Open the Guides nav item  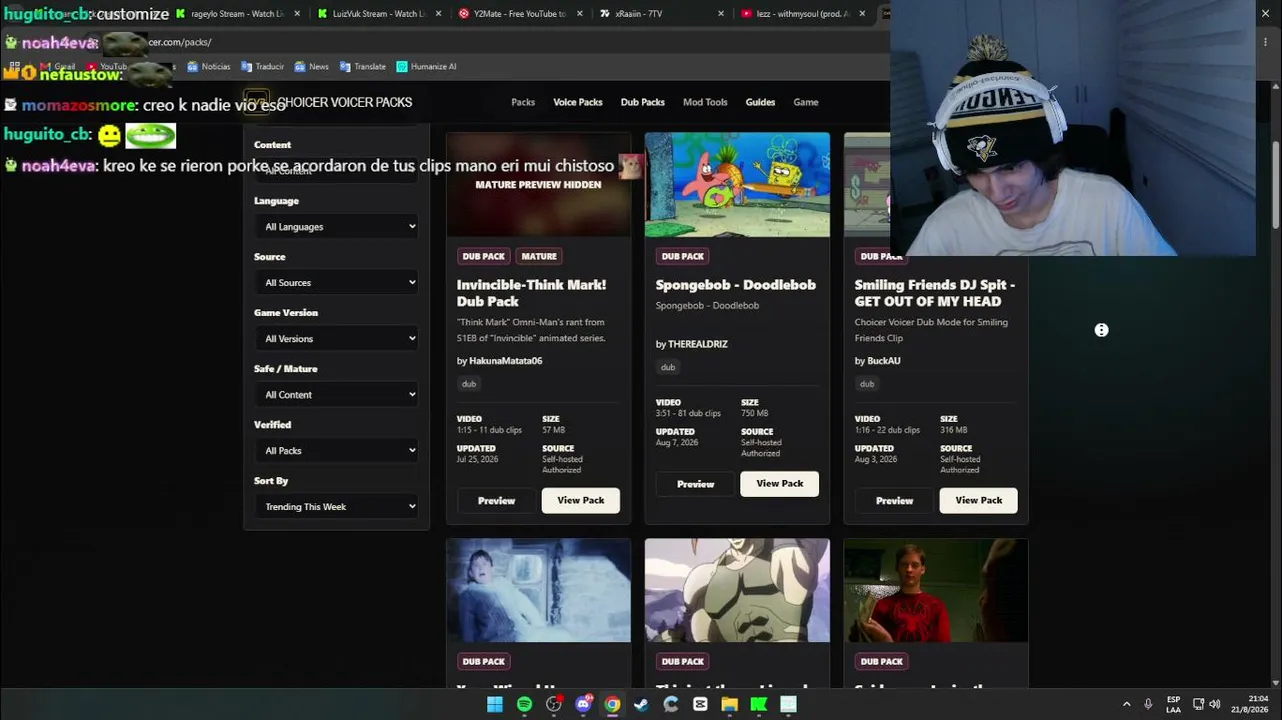click(x=760, y=102)
